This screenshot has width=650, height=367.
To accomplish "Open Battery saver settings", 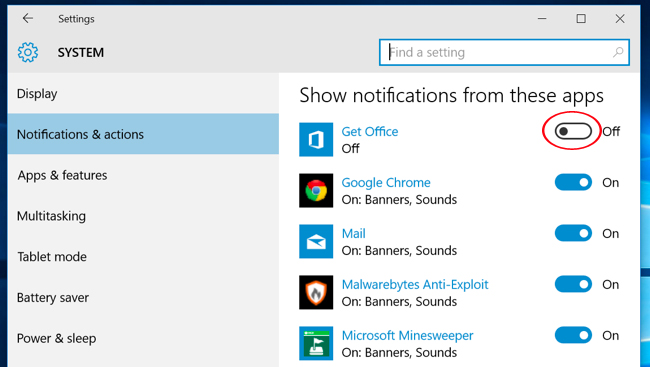I will 143,297.
